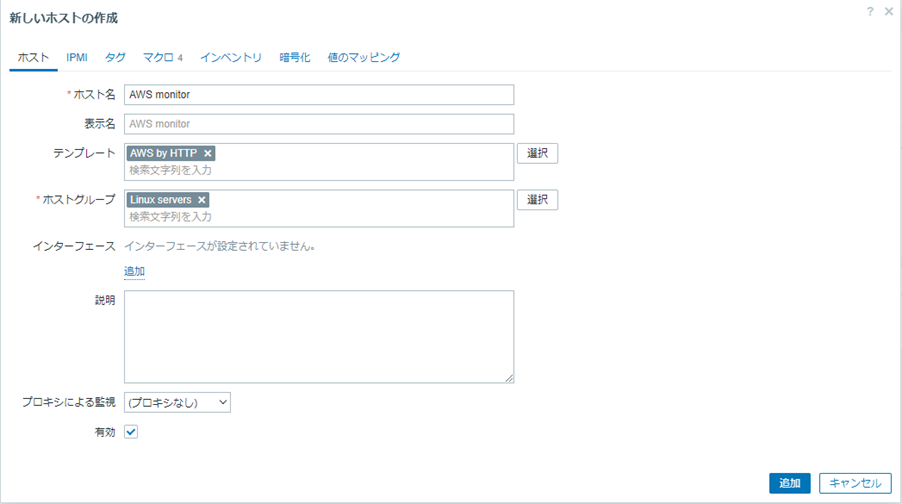This screenshot has width=902, height=504.
Task: Toggle the 有効 enabled checkbox
Action: coord(131,432)
